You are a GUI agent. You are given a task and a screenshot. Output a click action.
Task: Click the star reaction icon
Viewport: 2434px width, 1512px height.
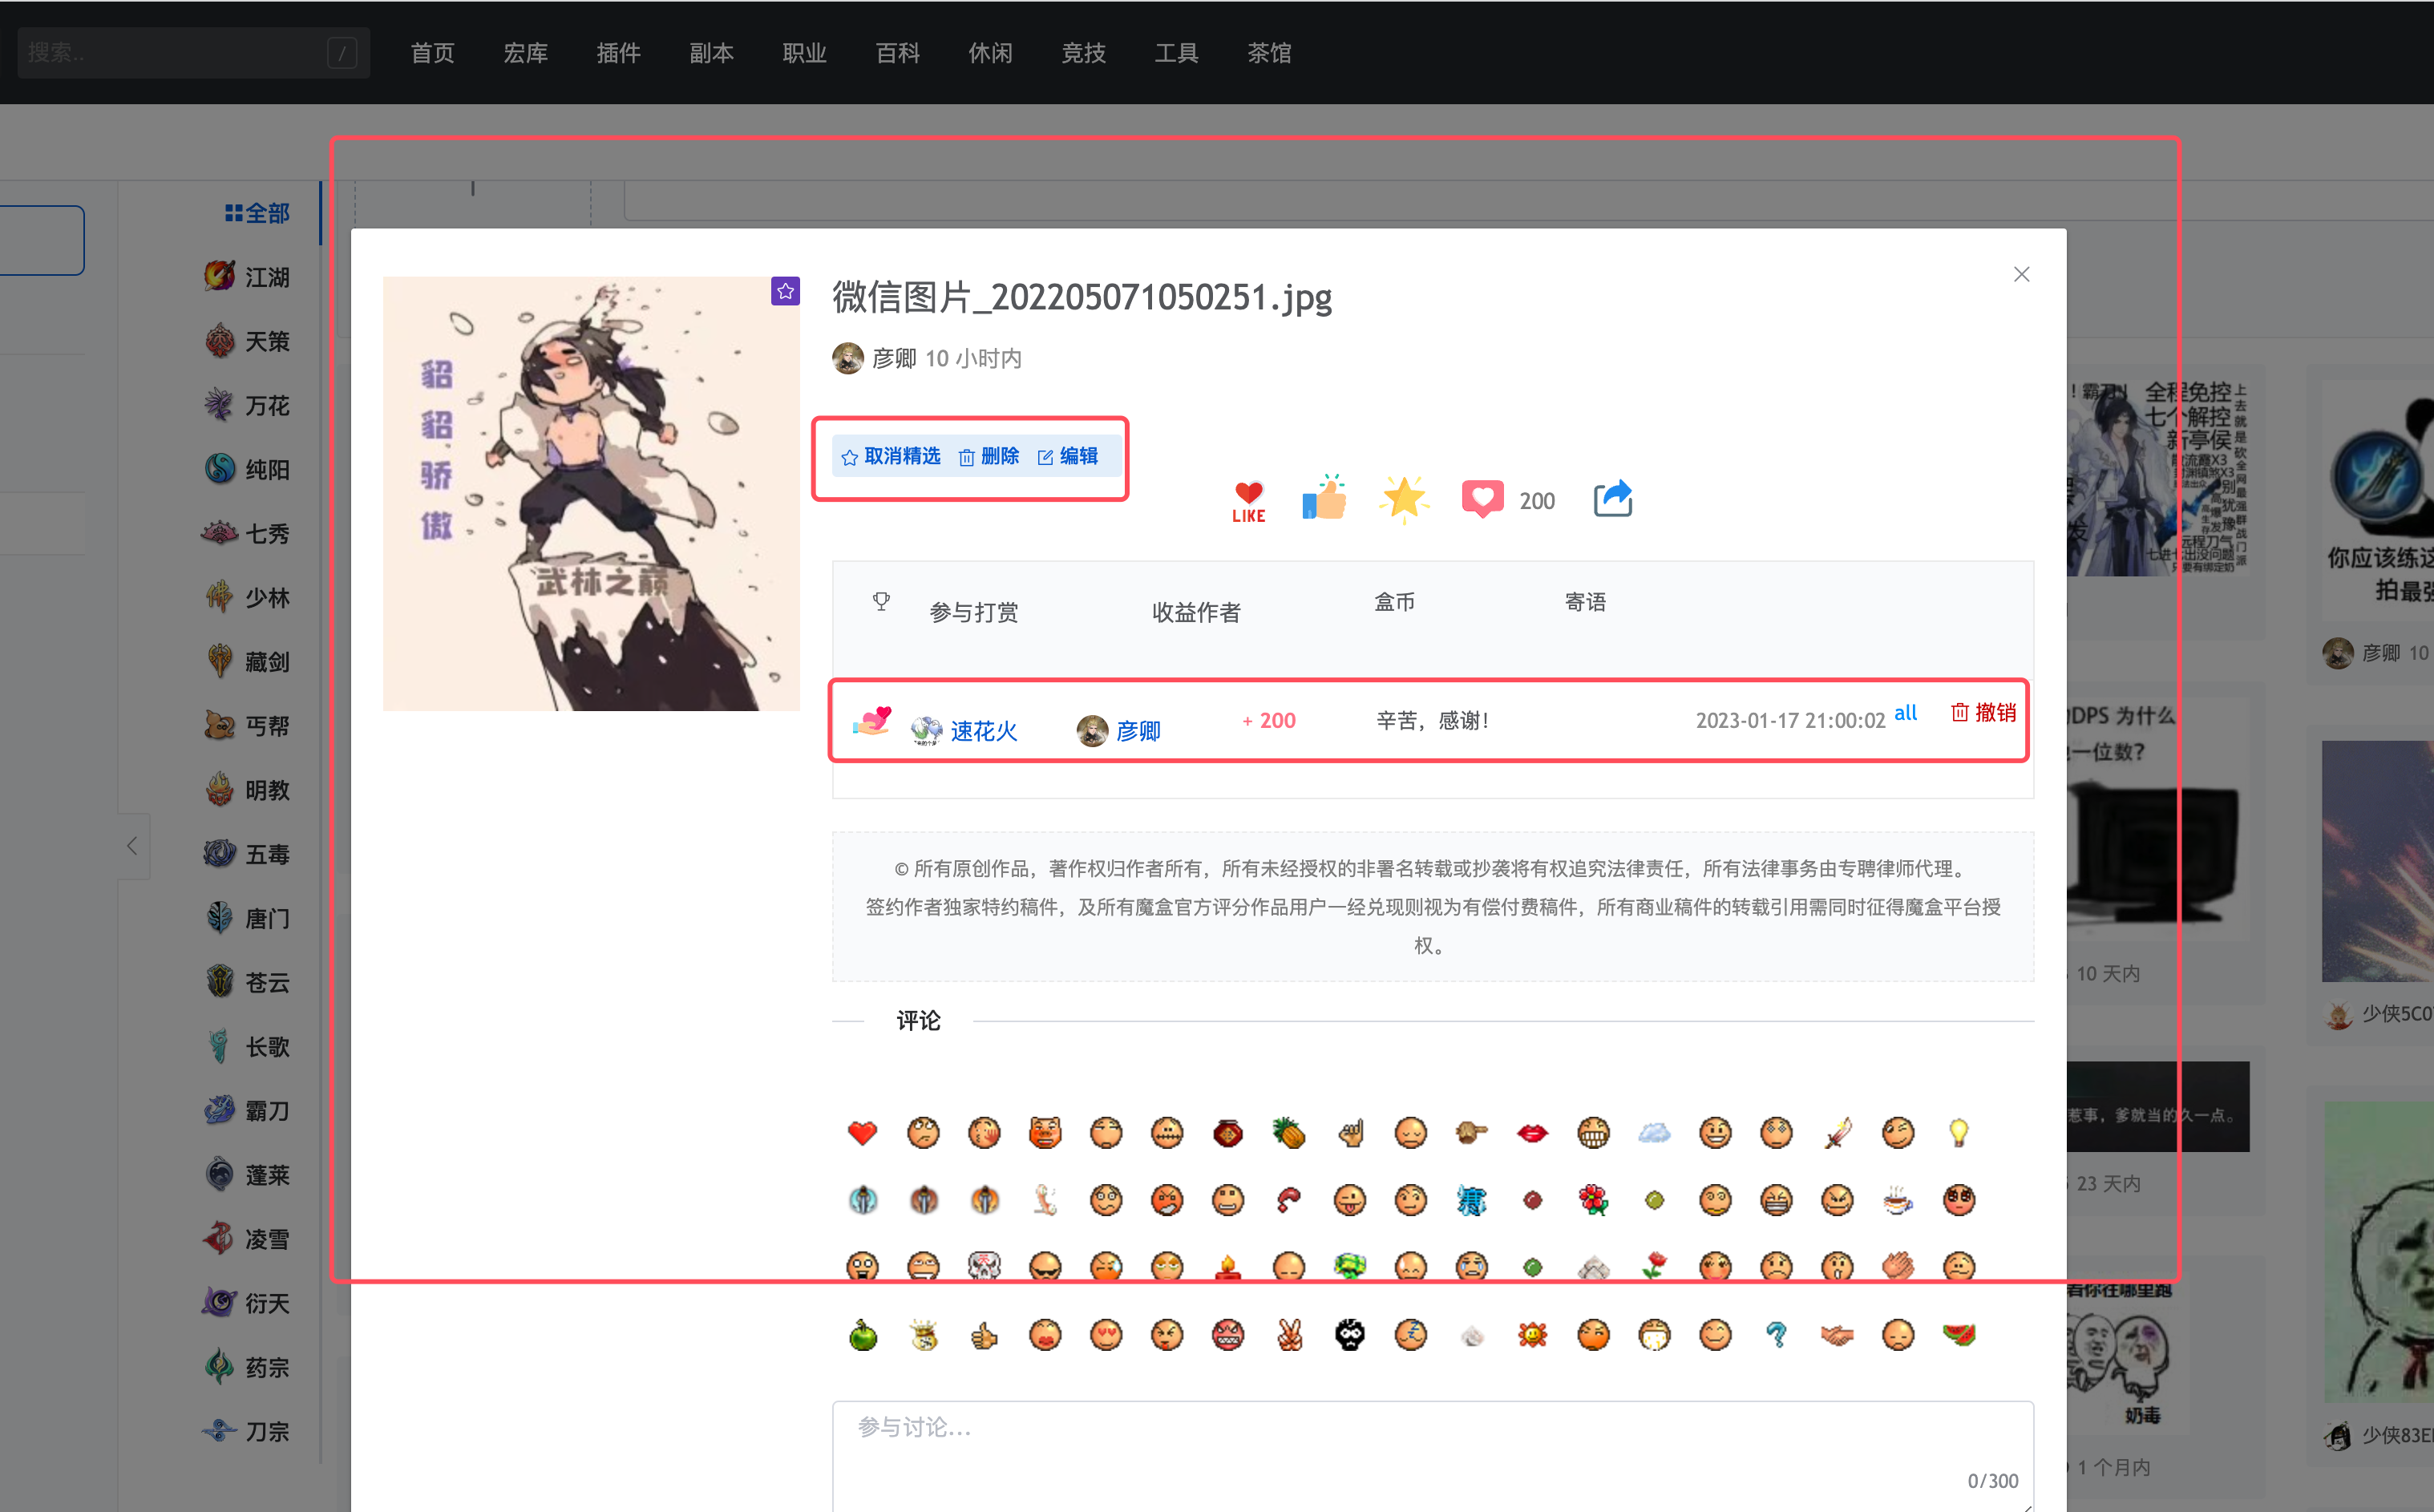pyautogui.click(x=1403, y=498)
